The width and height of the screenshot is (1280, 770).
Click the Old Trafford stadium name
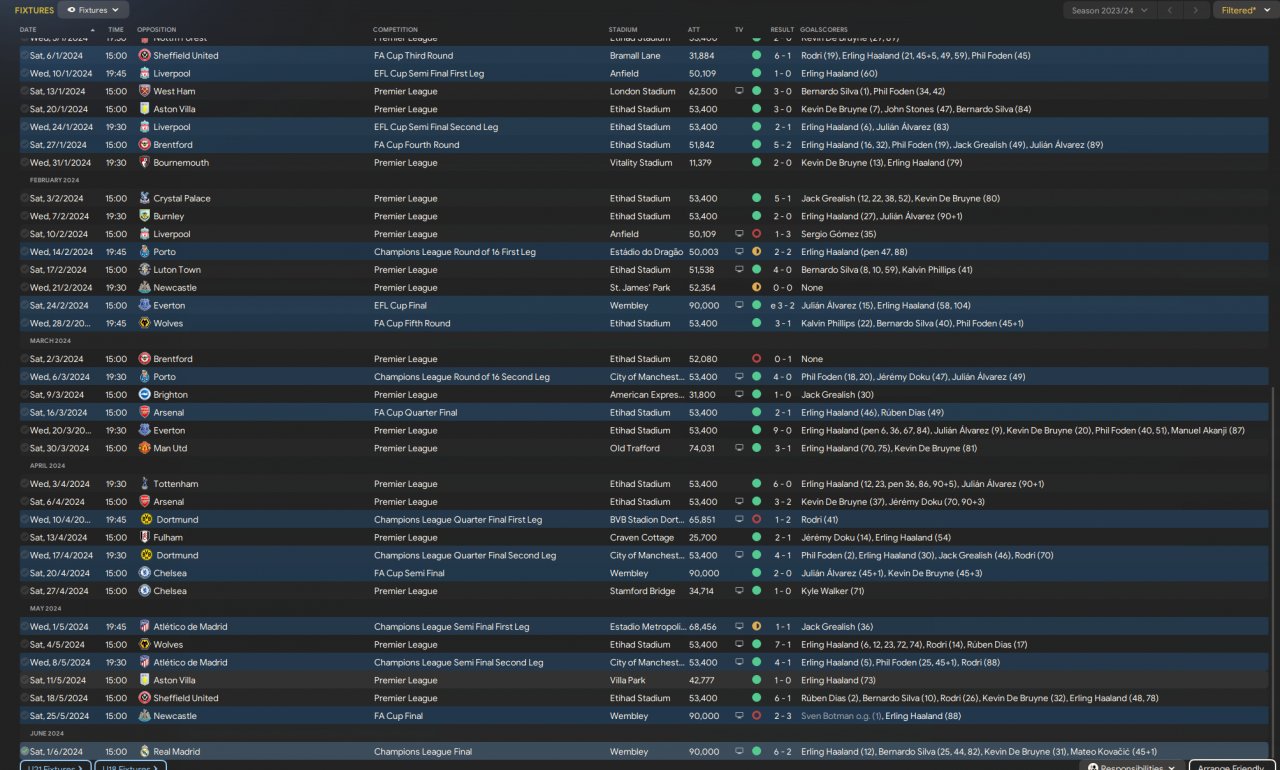pos(634,449)
